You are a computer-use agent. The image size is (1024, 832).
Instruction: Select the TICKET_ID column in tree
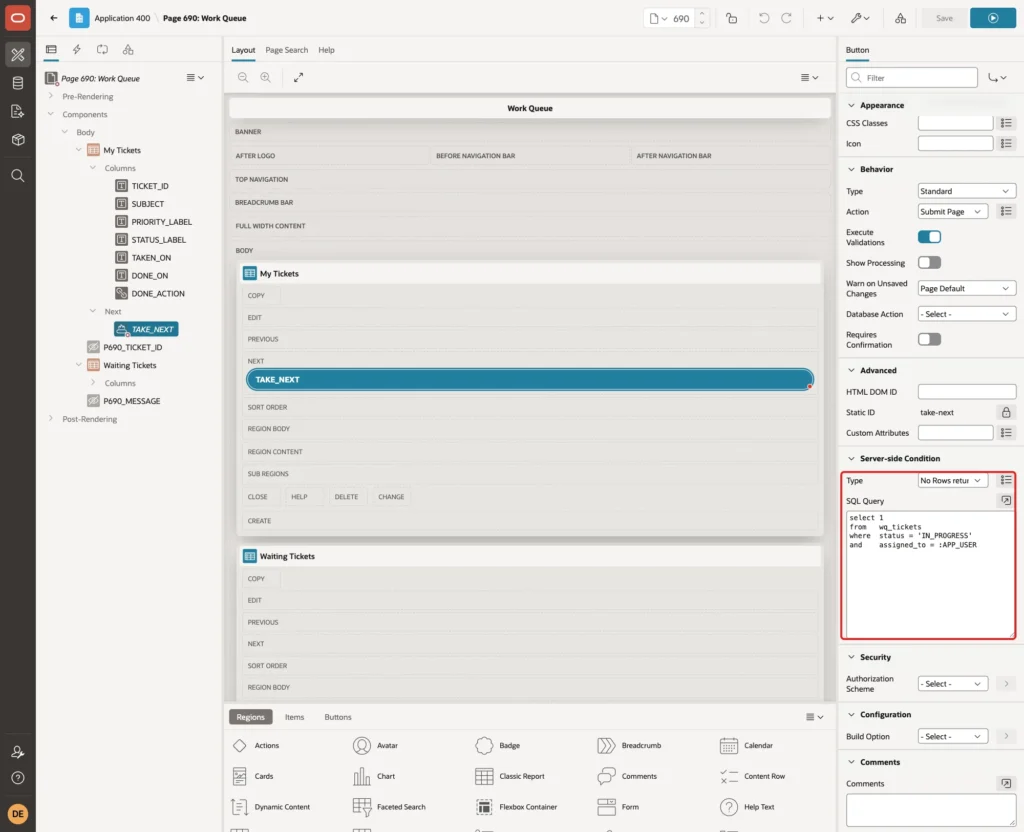point(150,186)
